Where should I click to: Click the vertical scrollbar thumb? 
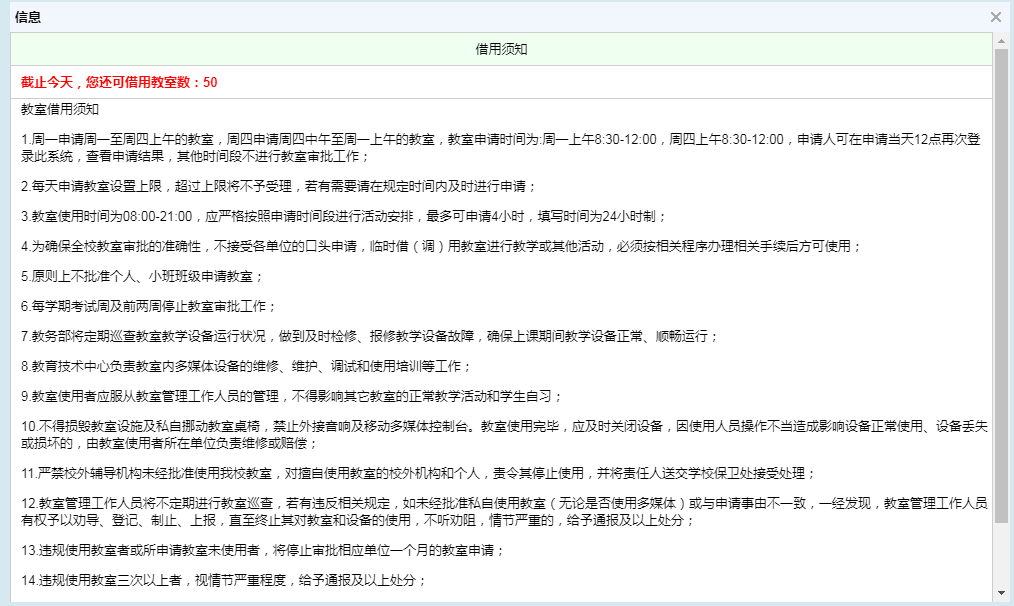(1001, 285)
